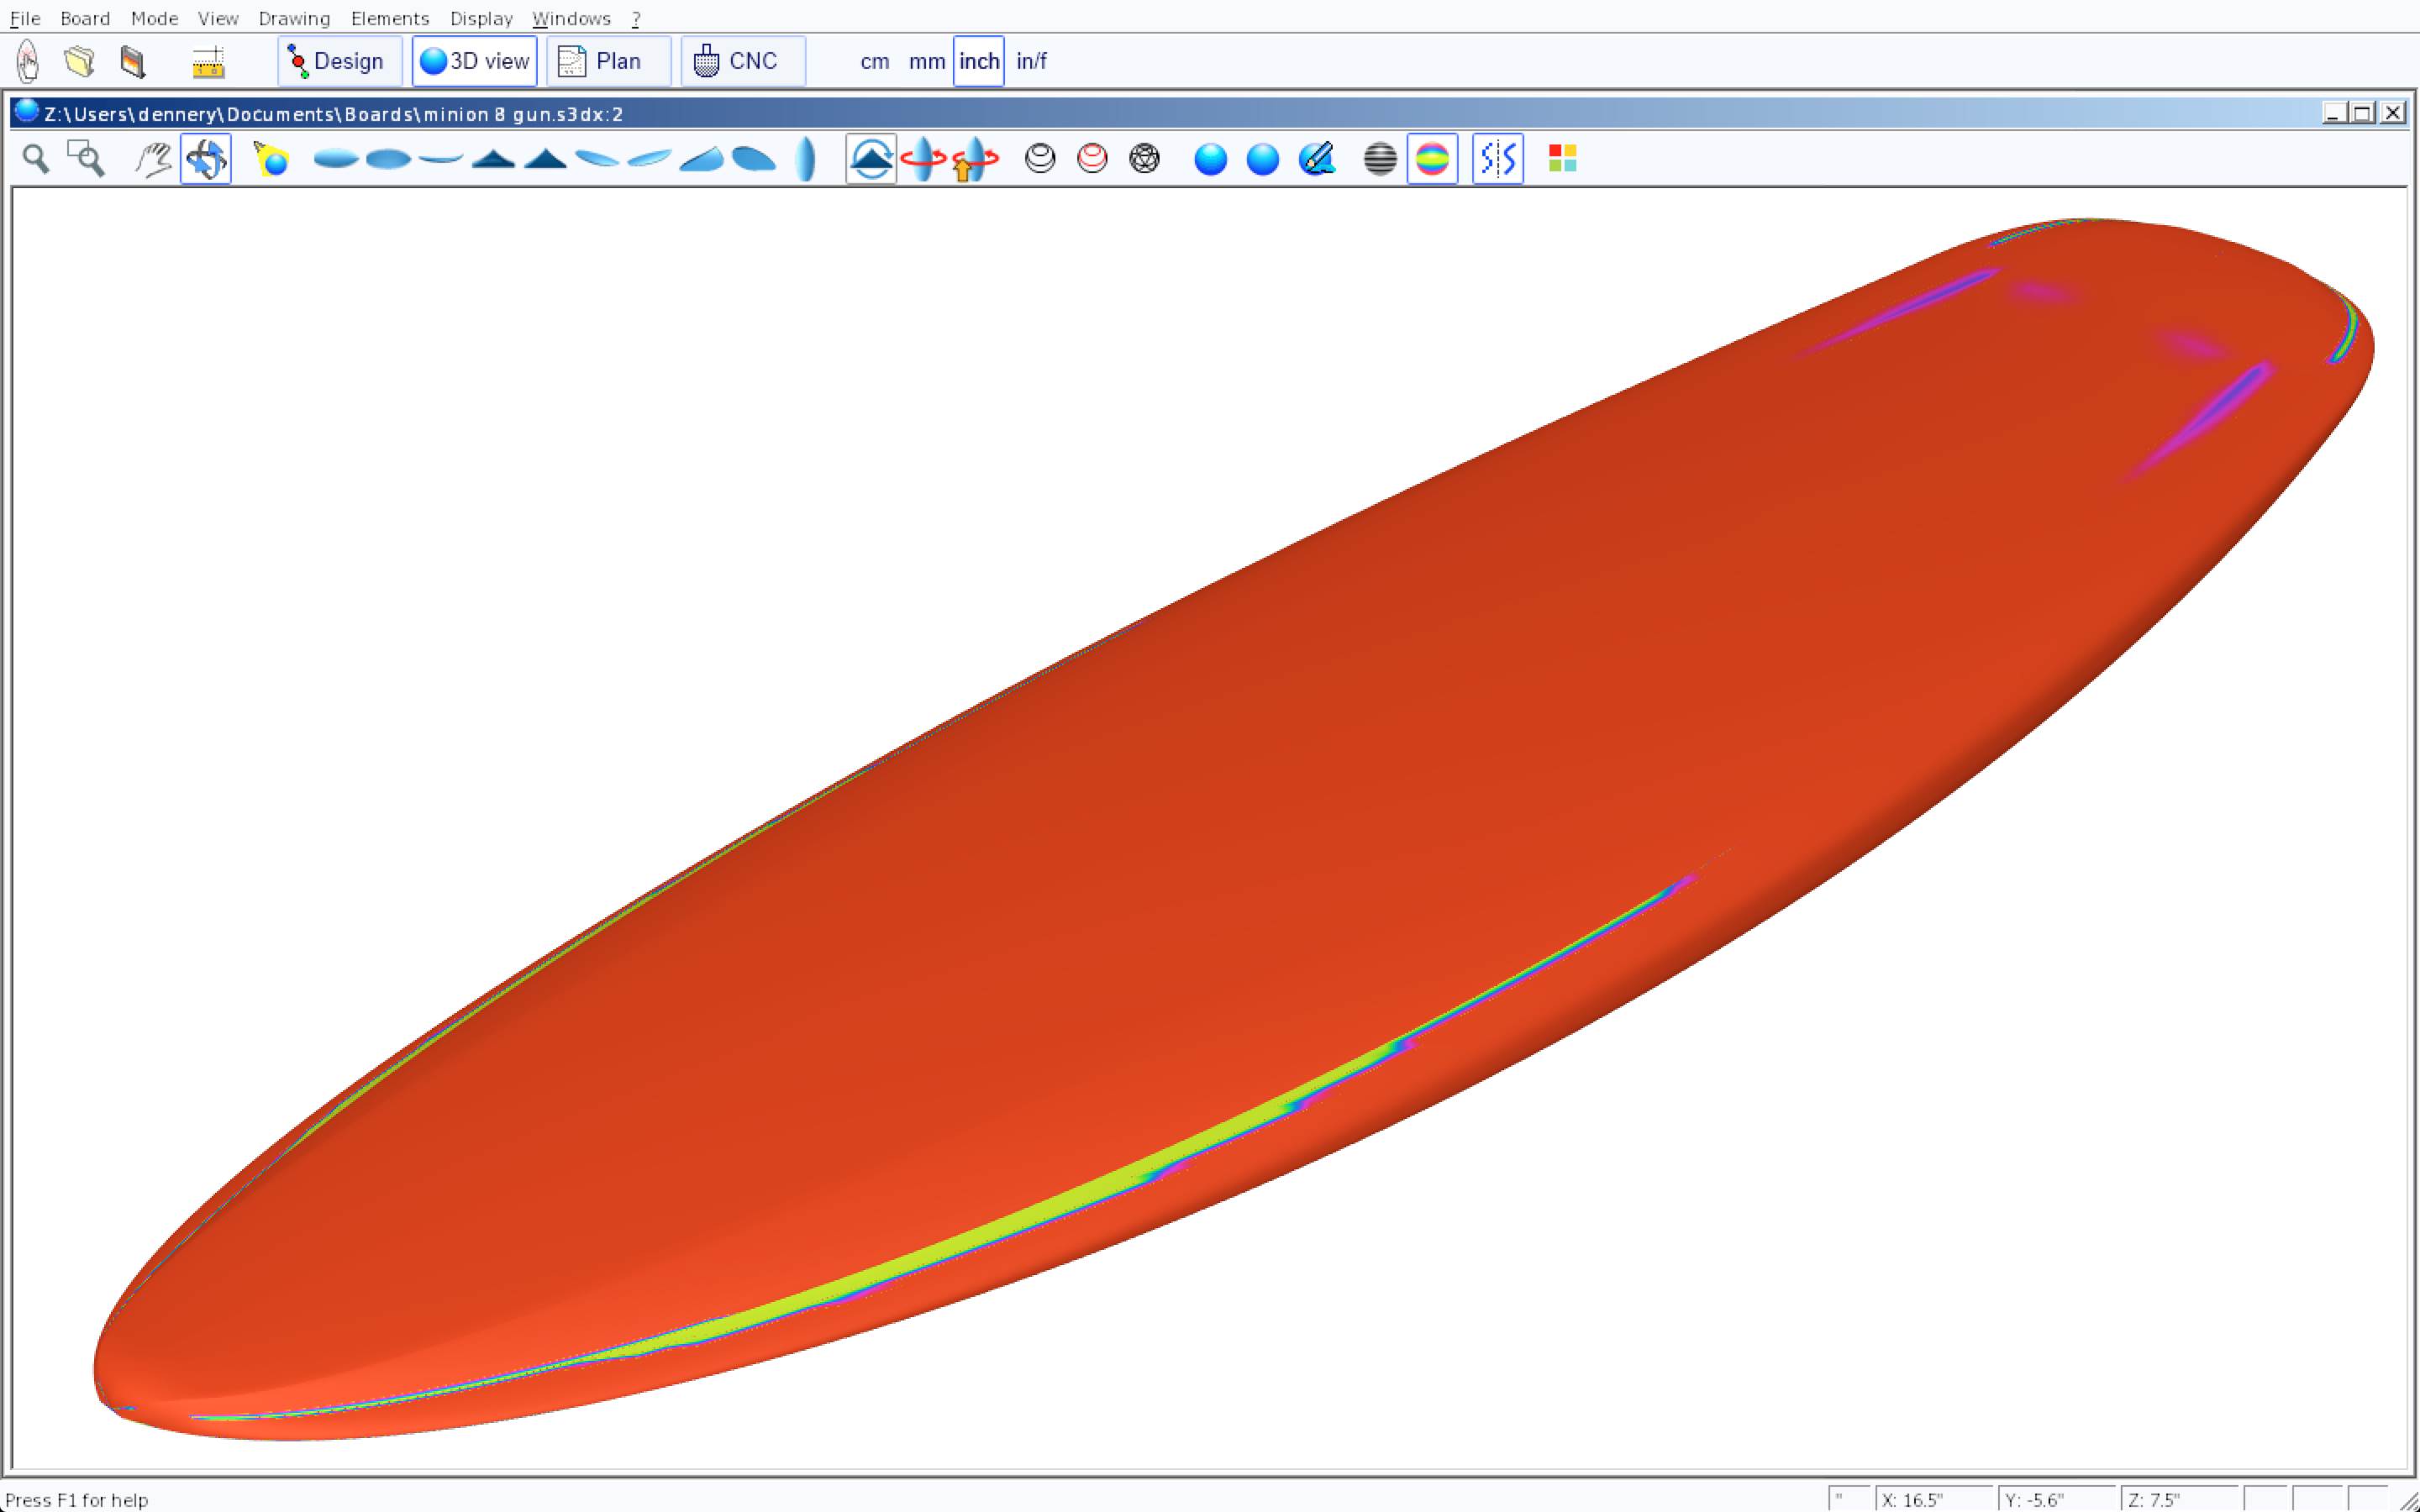Click the light source icon
Screen dimensions: 2420x1512
[x=271, y=159]
